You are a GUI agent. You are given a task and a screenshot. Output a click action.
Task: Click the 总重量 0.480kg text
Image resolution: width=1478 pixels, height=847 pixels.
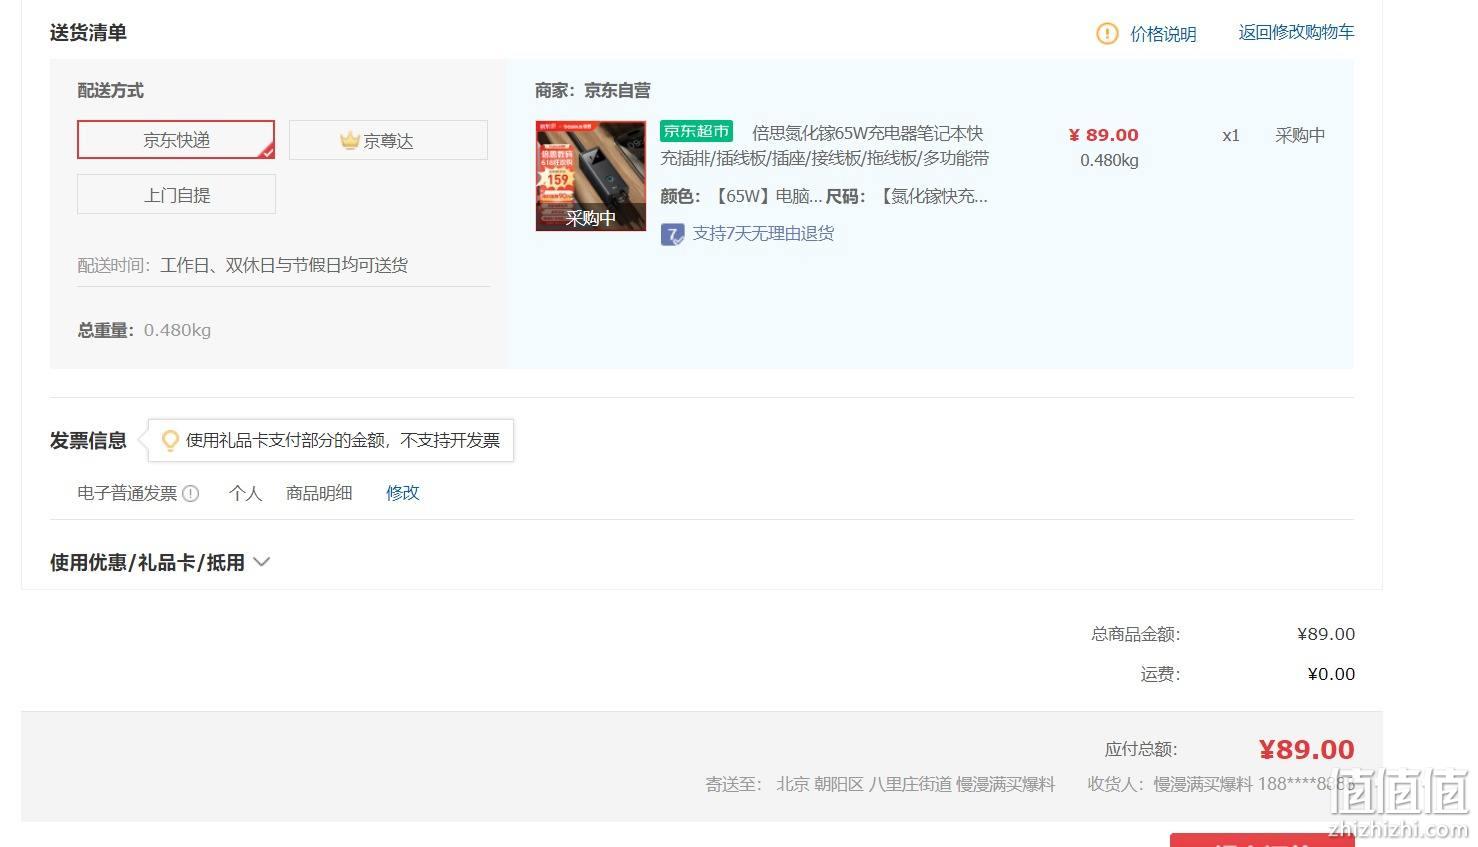click(x=144, y=330)
